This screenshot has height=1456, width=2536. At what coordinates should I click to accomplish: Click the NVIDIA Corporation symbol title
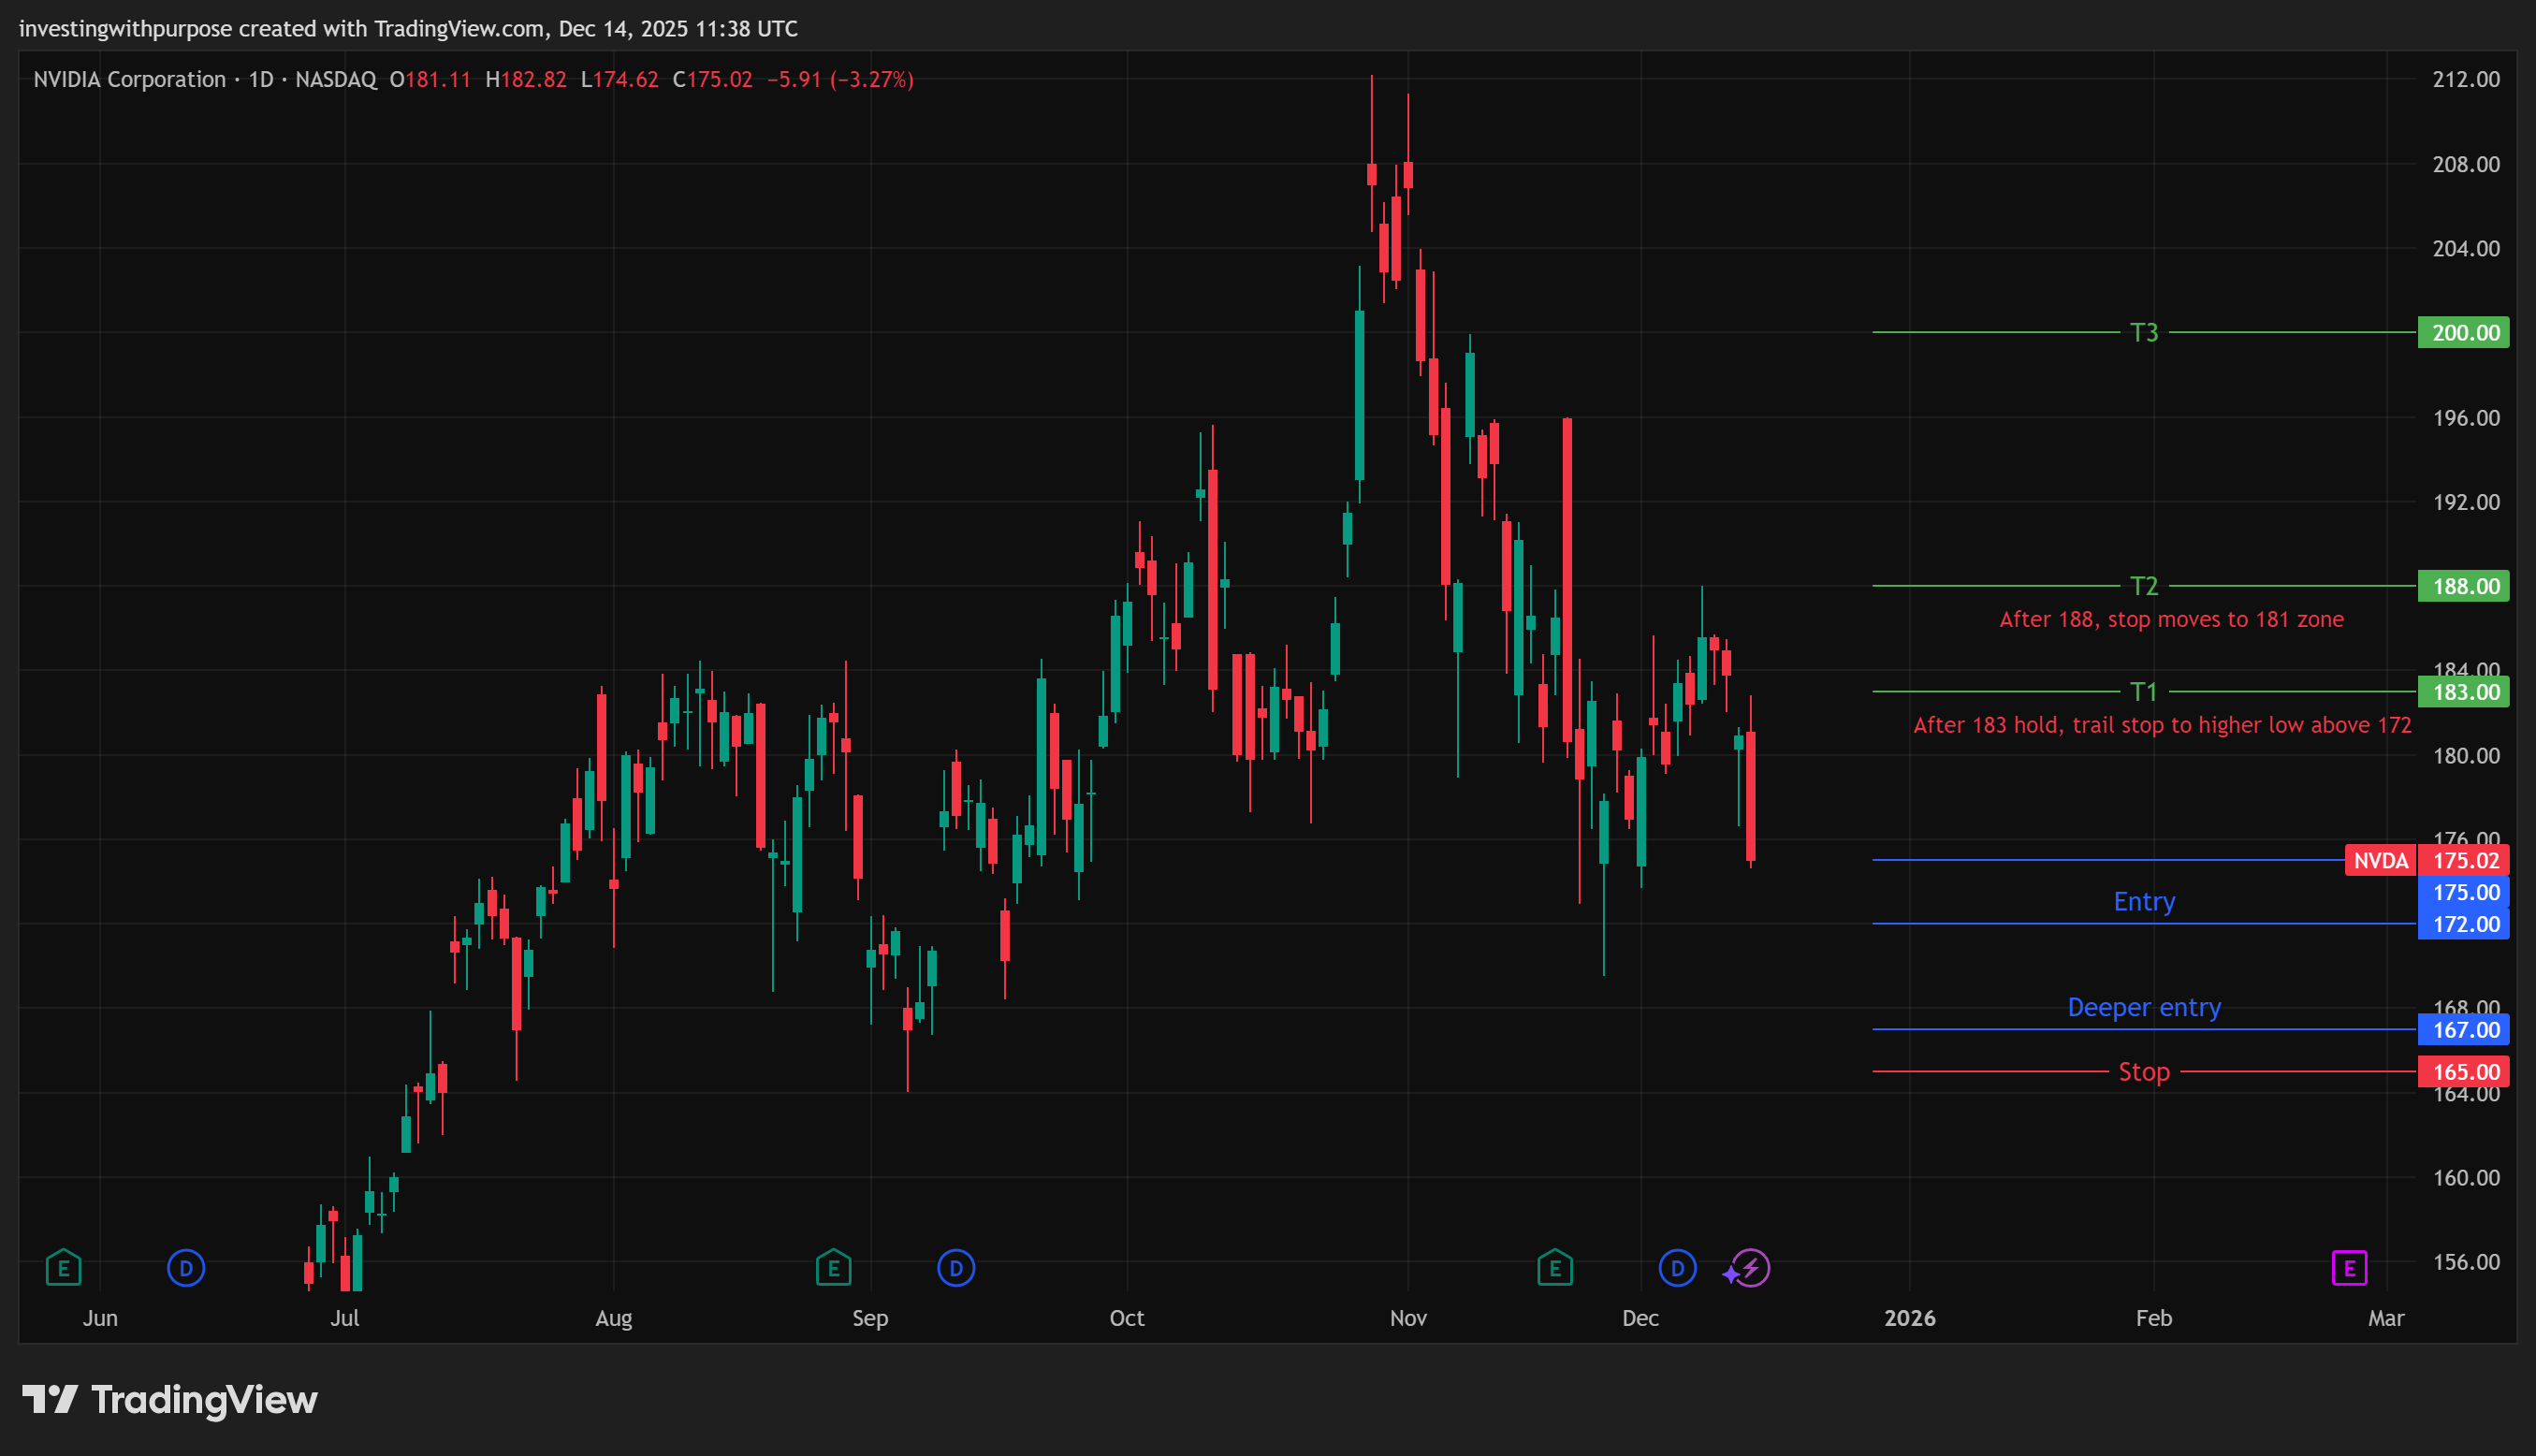tap(130, 79)
